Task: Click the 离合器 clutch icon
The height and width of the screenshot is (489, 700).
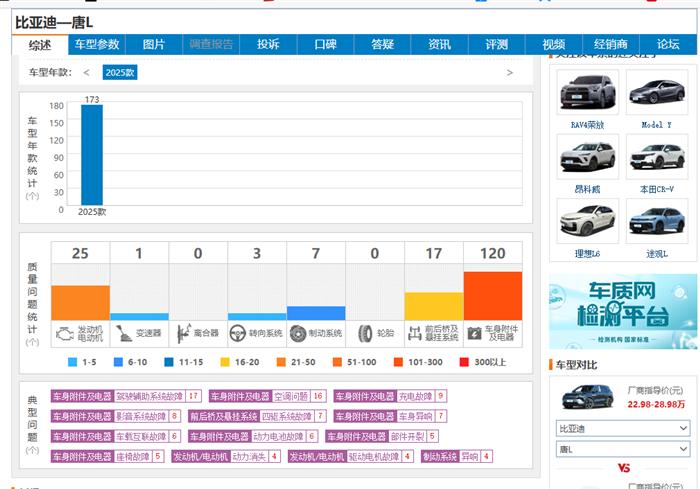Action: coord(183,333)
